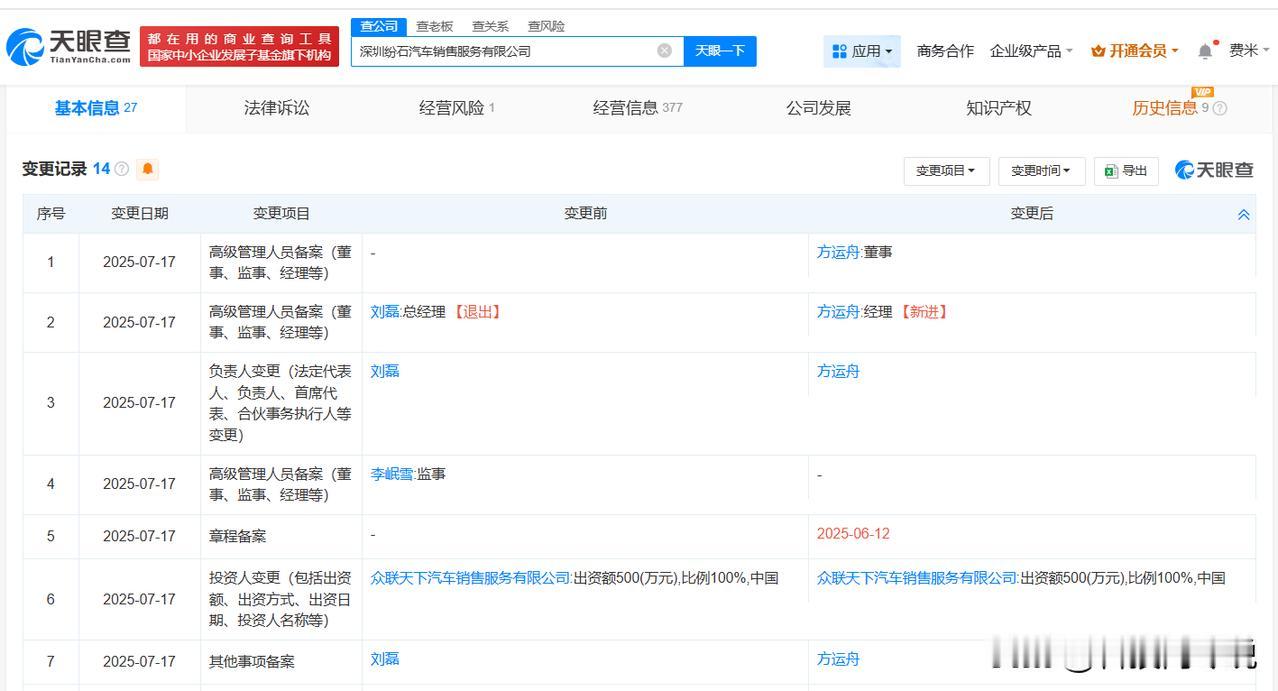
Task: Open 方运舟 link in row 7 其他事项备案
Action: [x=838, y=659]
